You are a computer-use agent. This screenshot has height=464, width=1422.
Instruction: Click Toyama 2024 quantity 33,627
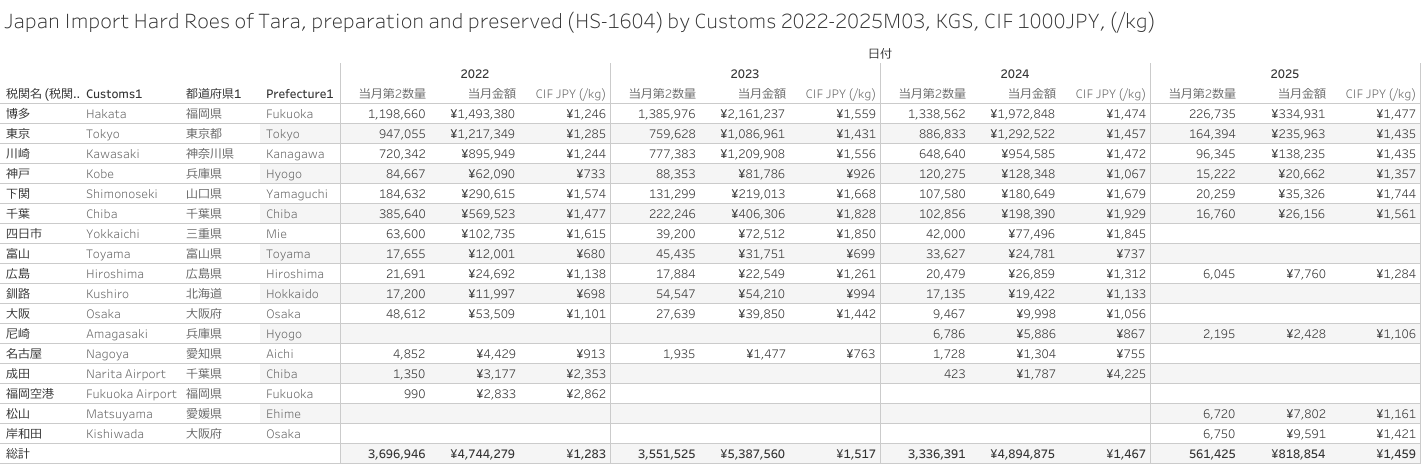pos(945,254)
